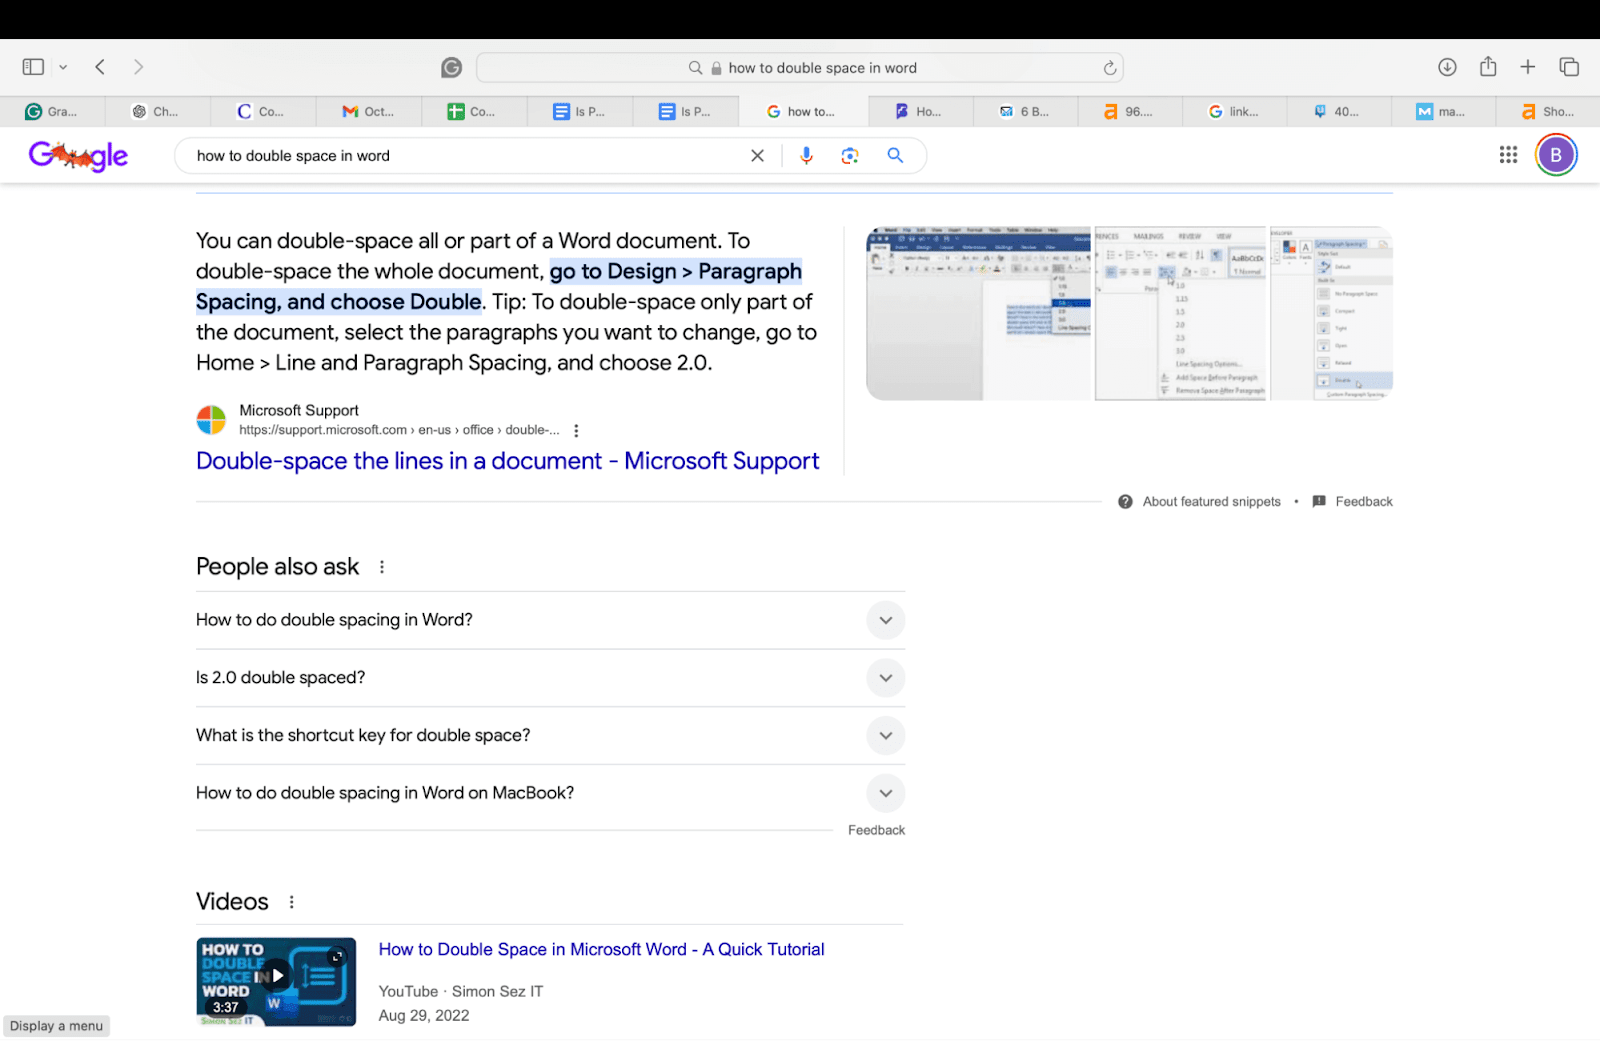Play the Simon Sez IT video thumbnail
Viewport: 1600px width, 1041px height.
[x=276, y=982]
